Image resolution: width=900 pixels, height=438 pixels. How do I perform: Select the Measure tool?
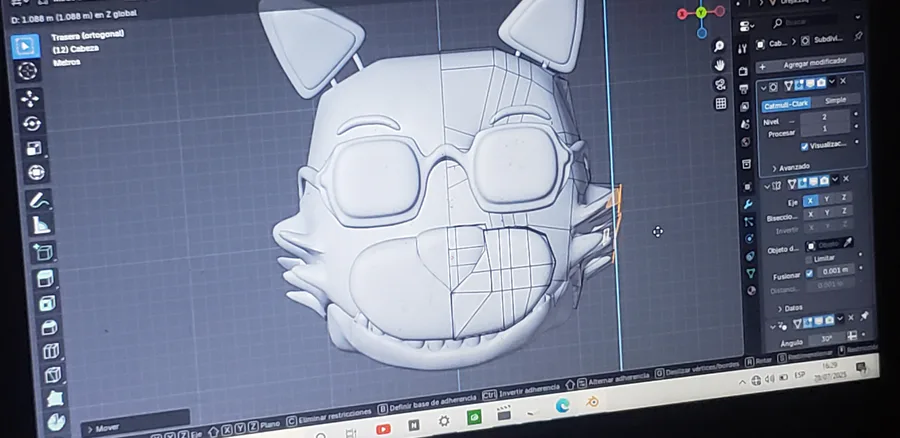[41, 226]
